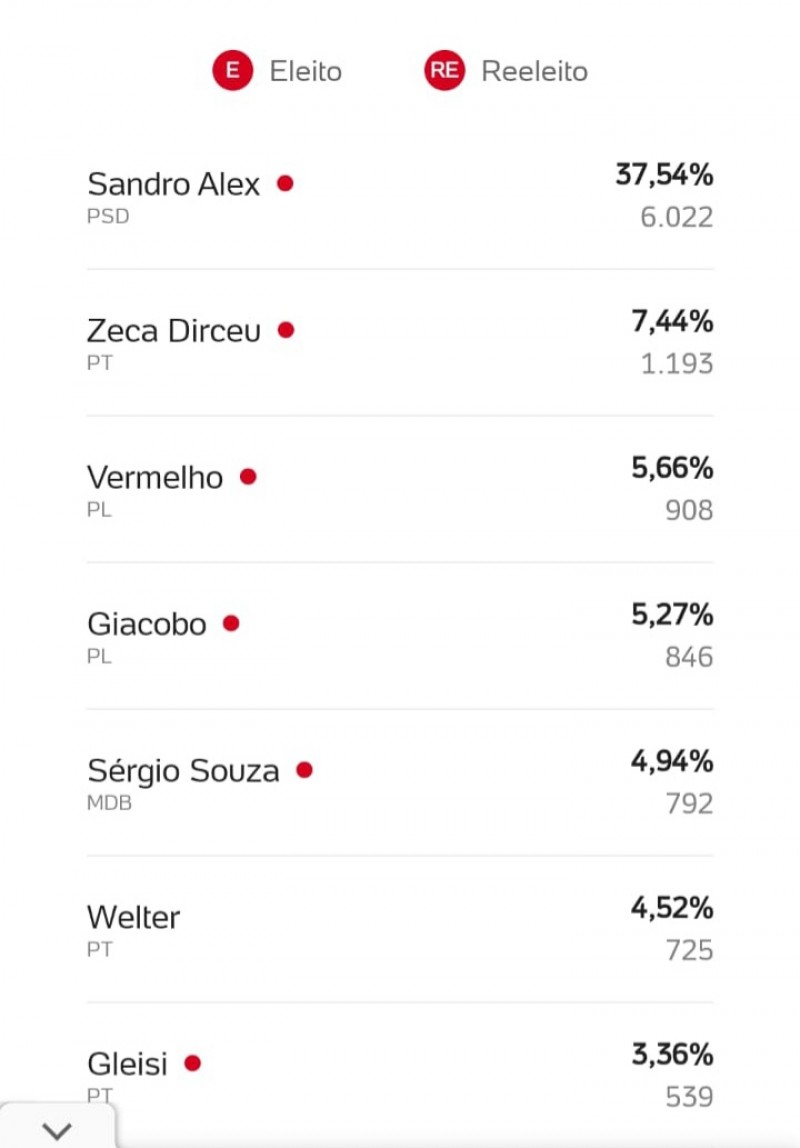The width and height of the screenshot is (800, 1148).
Task: Click the red dot next to Giacobo
Action: [x=231, y=623]
